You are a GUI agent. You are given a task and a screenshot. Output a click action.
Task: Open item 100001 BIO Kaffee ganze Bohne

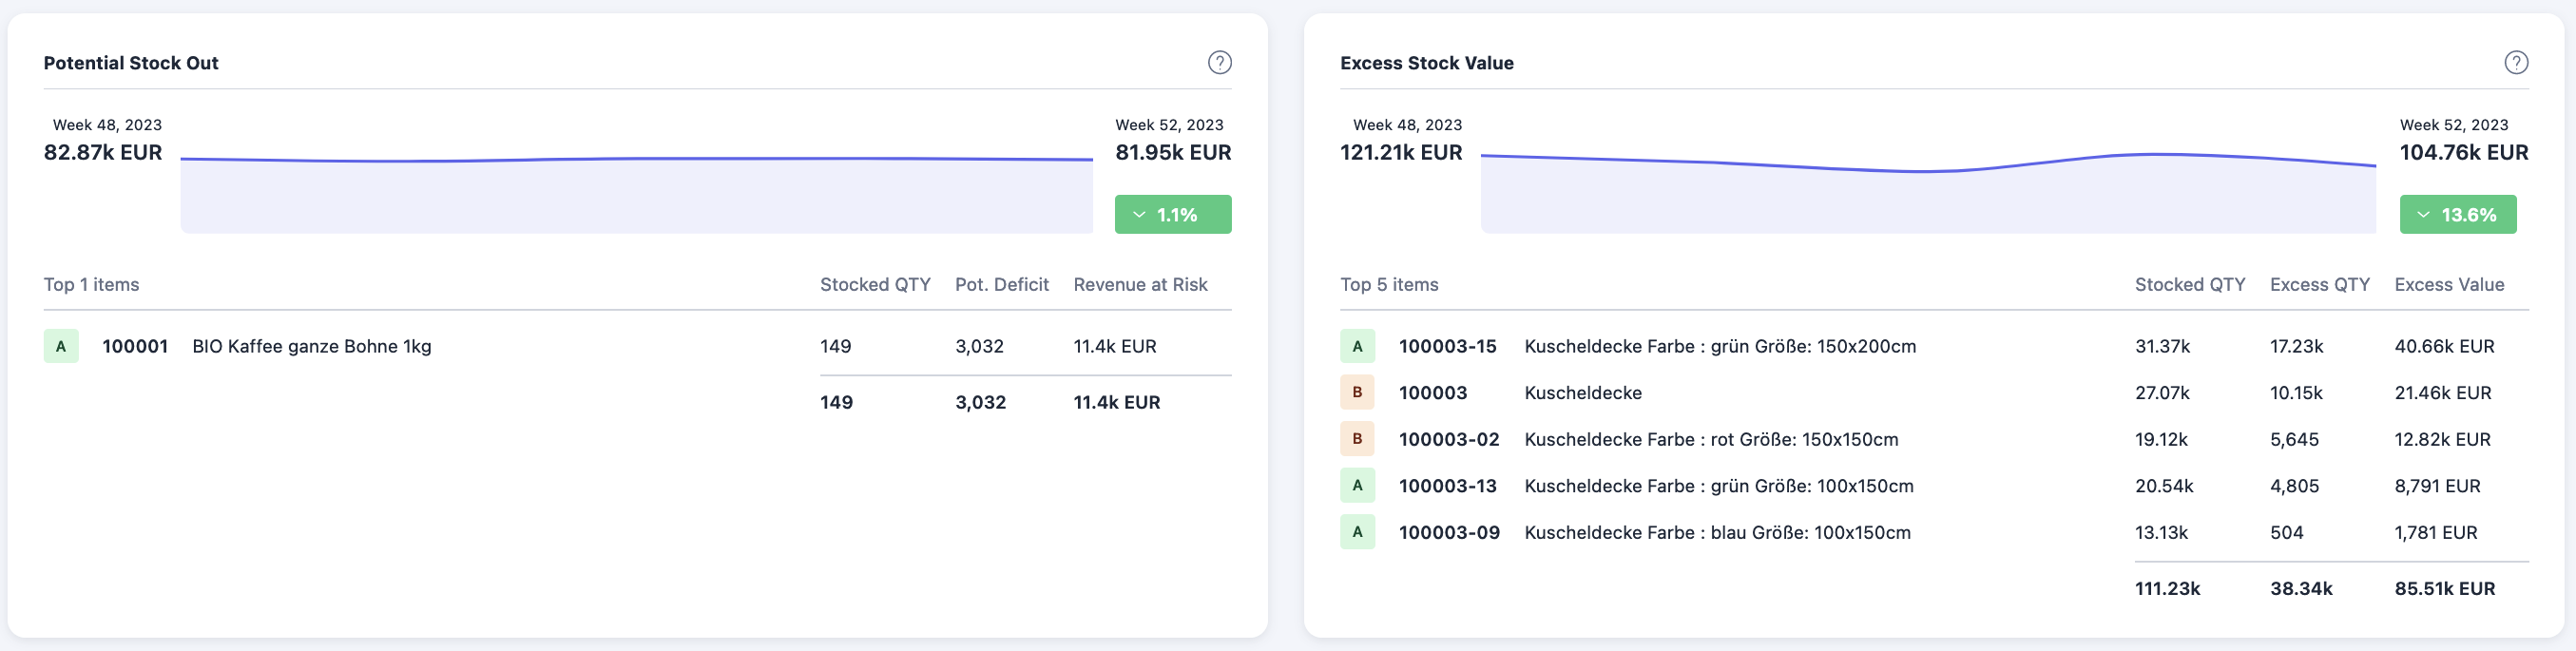(x=311, y=347)
